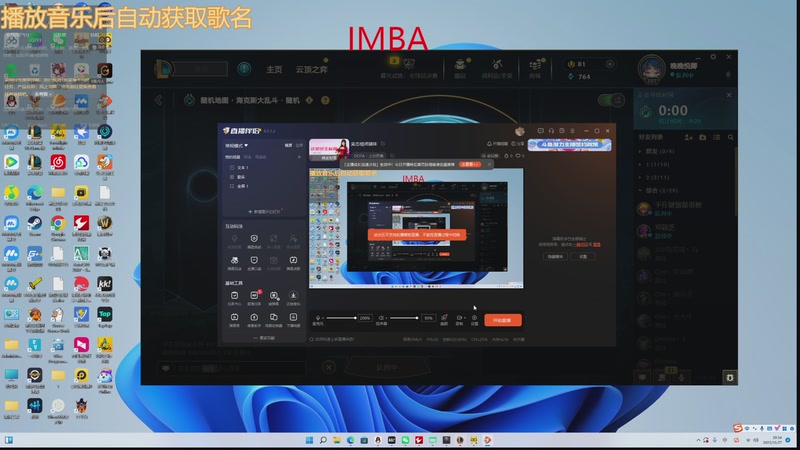This screenshot has width=800, height=450.
Task: Click the 分享 share option
Action: [x=516, y=144]
